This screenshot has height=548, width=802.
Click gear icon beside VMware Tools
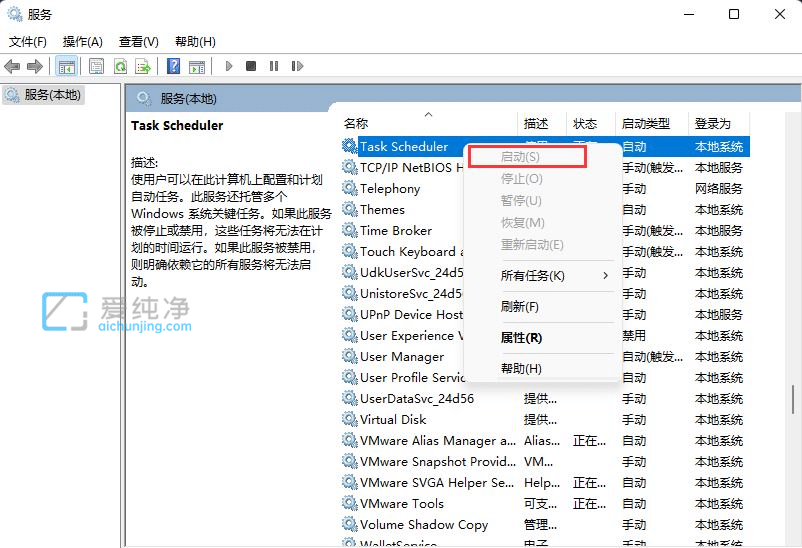point(350,503)
